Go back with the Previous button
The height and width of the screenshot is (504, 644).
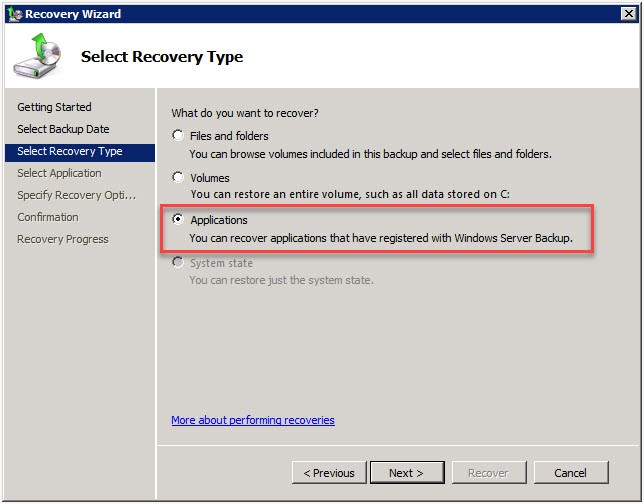(x=329, y=473)
